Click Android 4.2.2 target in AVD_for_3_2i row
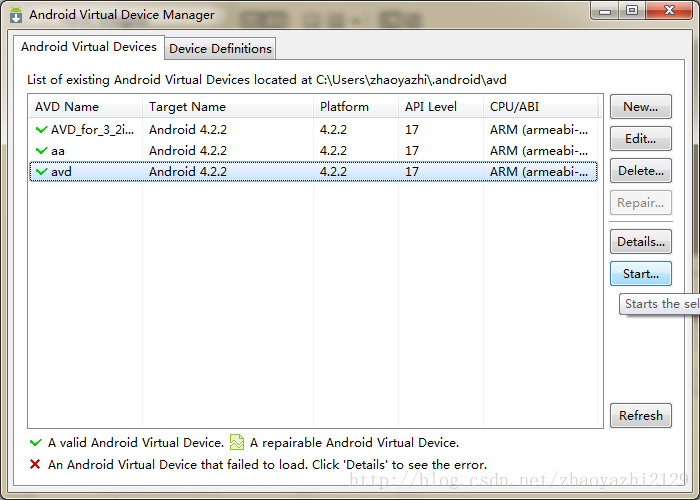 coord(188,129)
